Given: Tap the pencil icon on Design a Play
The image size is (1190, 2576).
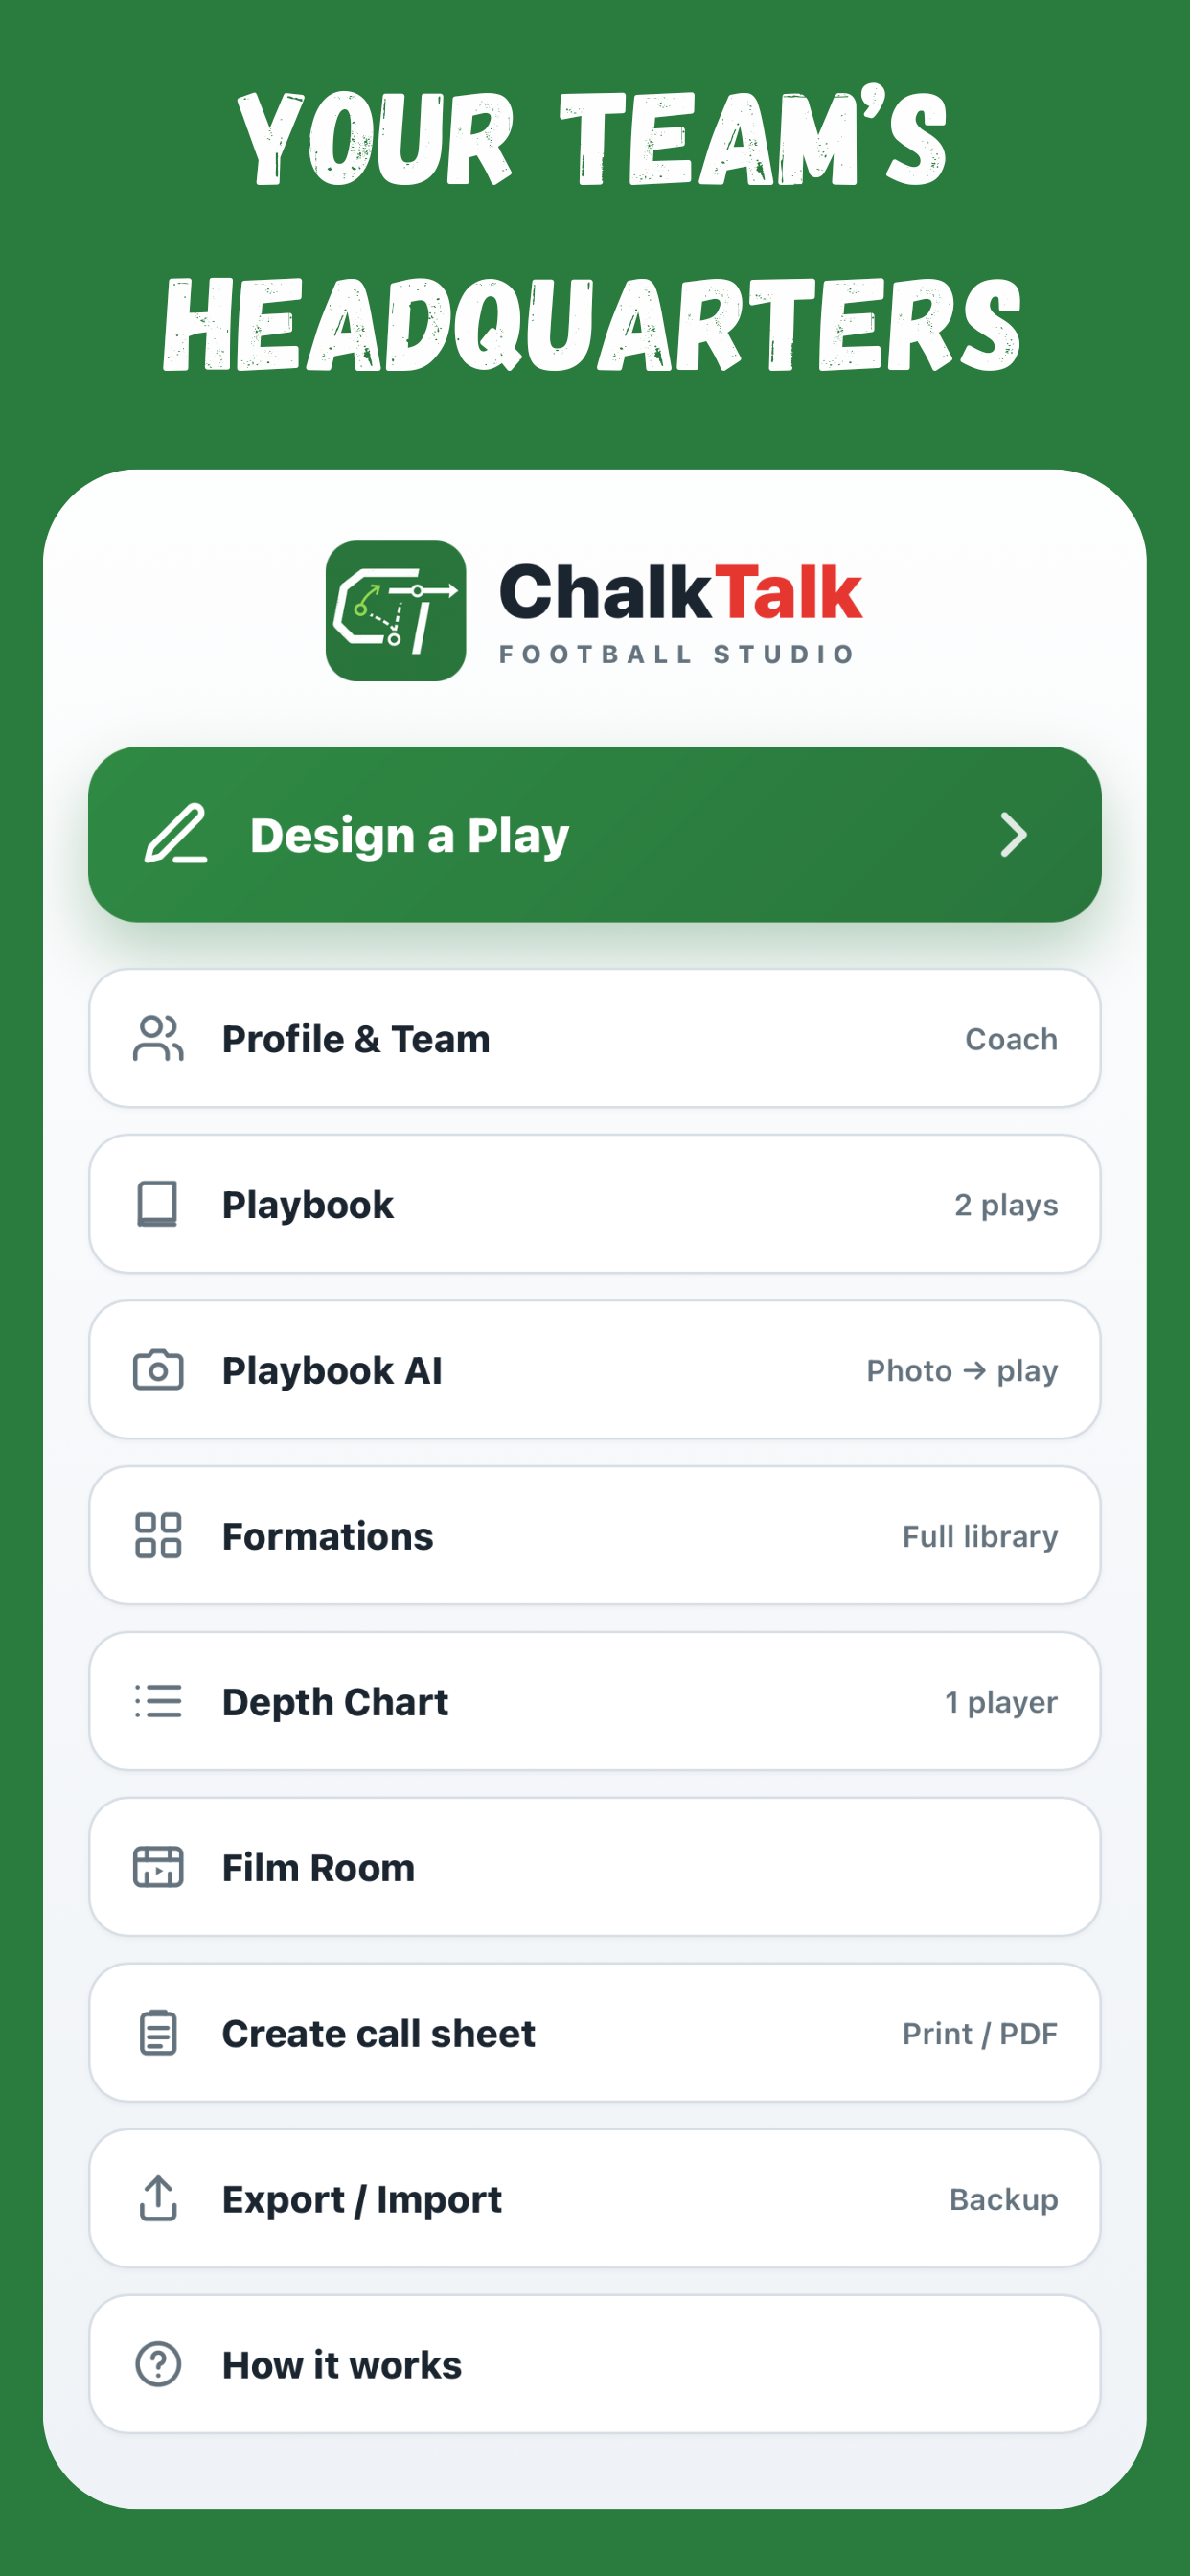Looking at the screenshot, I should (176, 834).
